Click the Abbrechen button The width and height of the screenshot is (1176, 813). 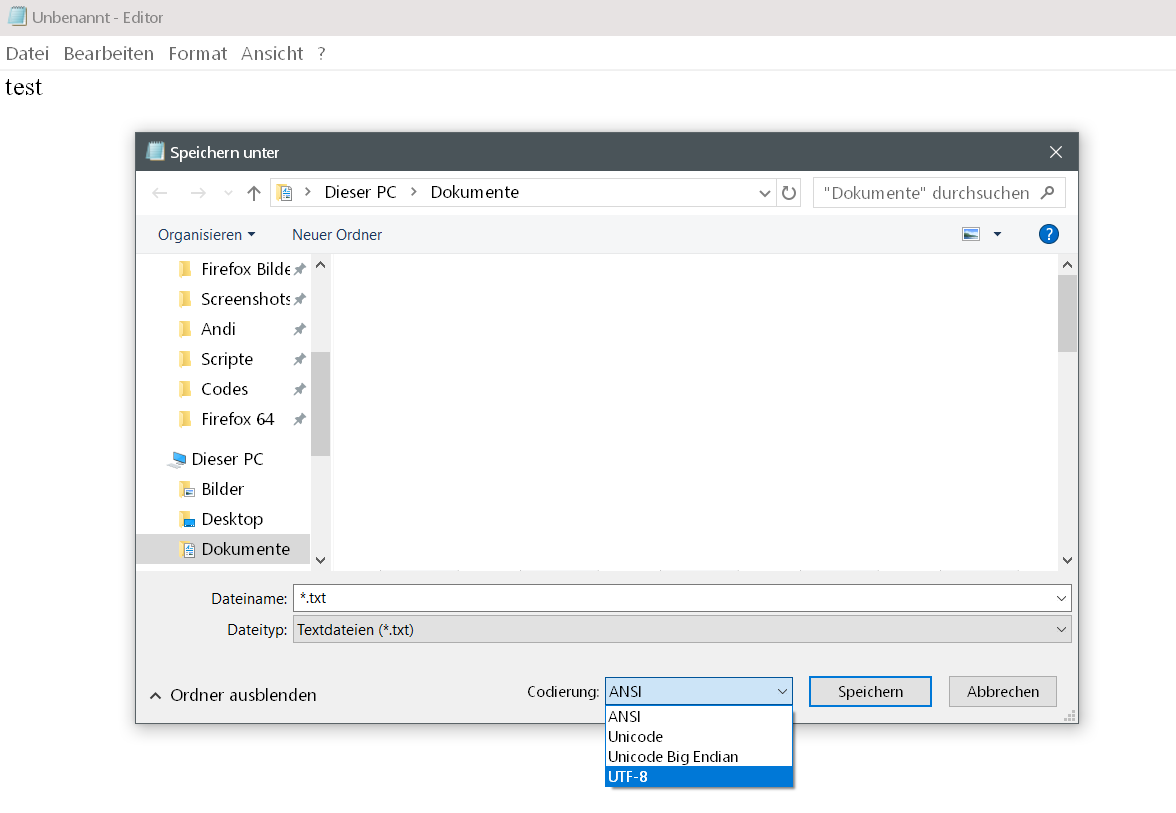(x=1002, y=691)
